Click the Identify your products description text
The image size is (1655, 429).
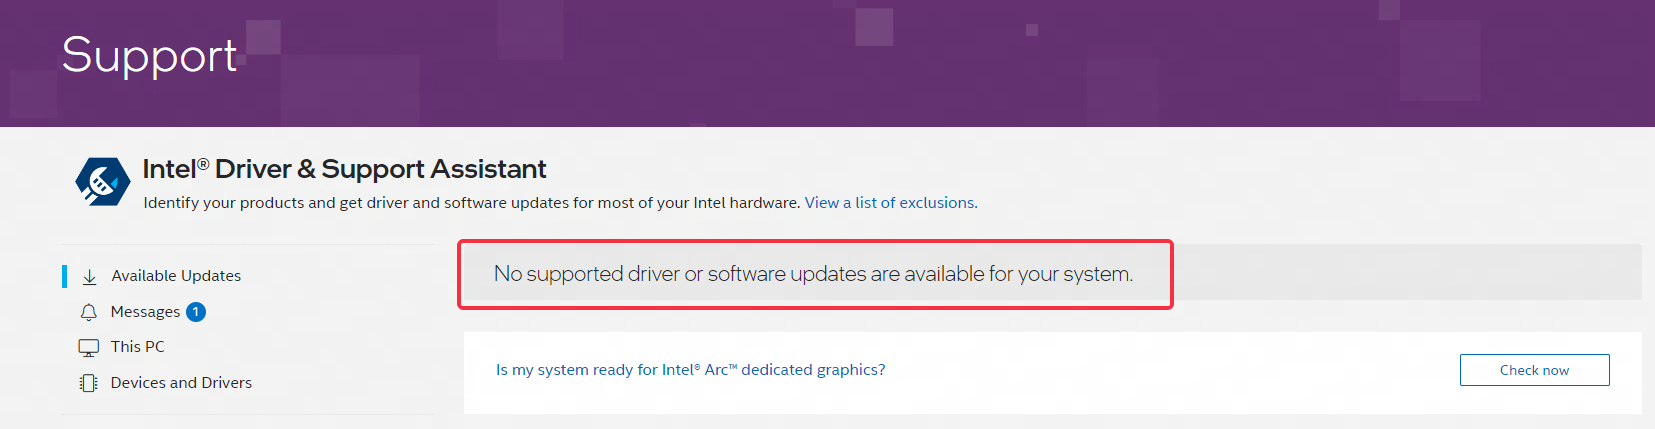[x=472, y=203]
